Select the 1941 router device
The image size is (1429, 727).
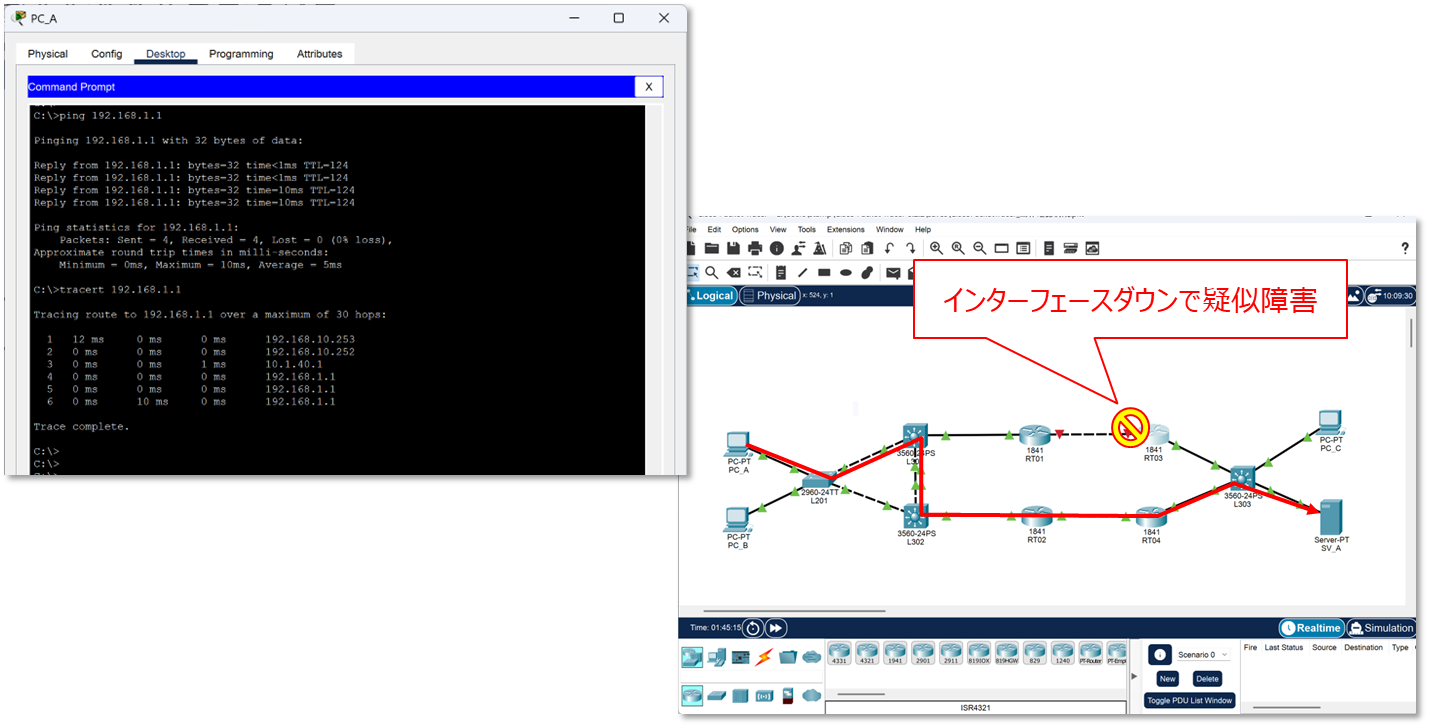(895, 653)
